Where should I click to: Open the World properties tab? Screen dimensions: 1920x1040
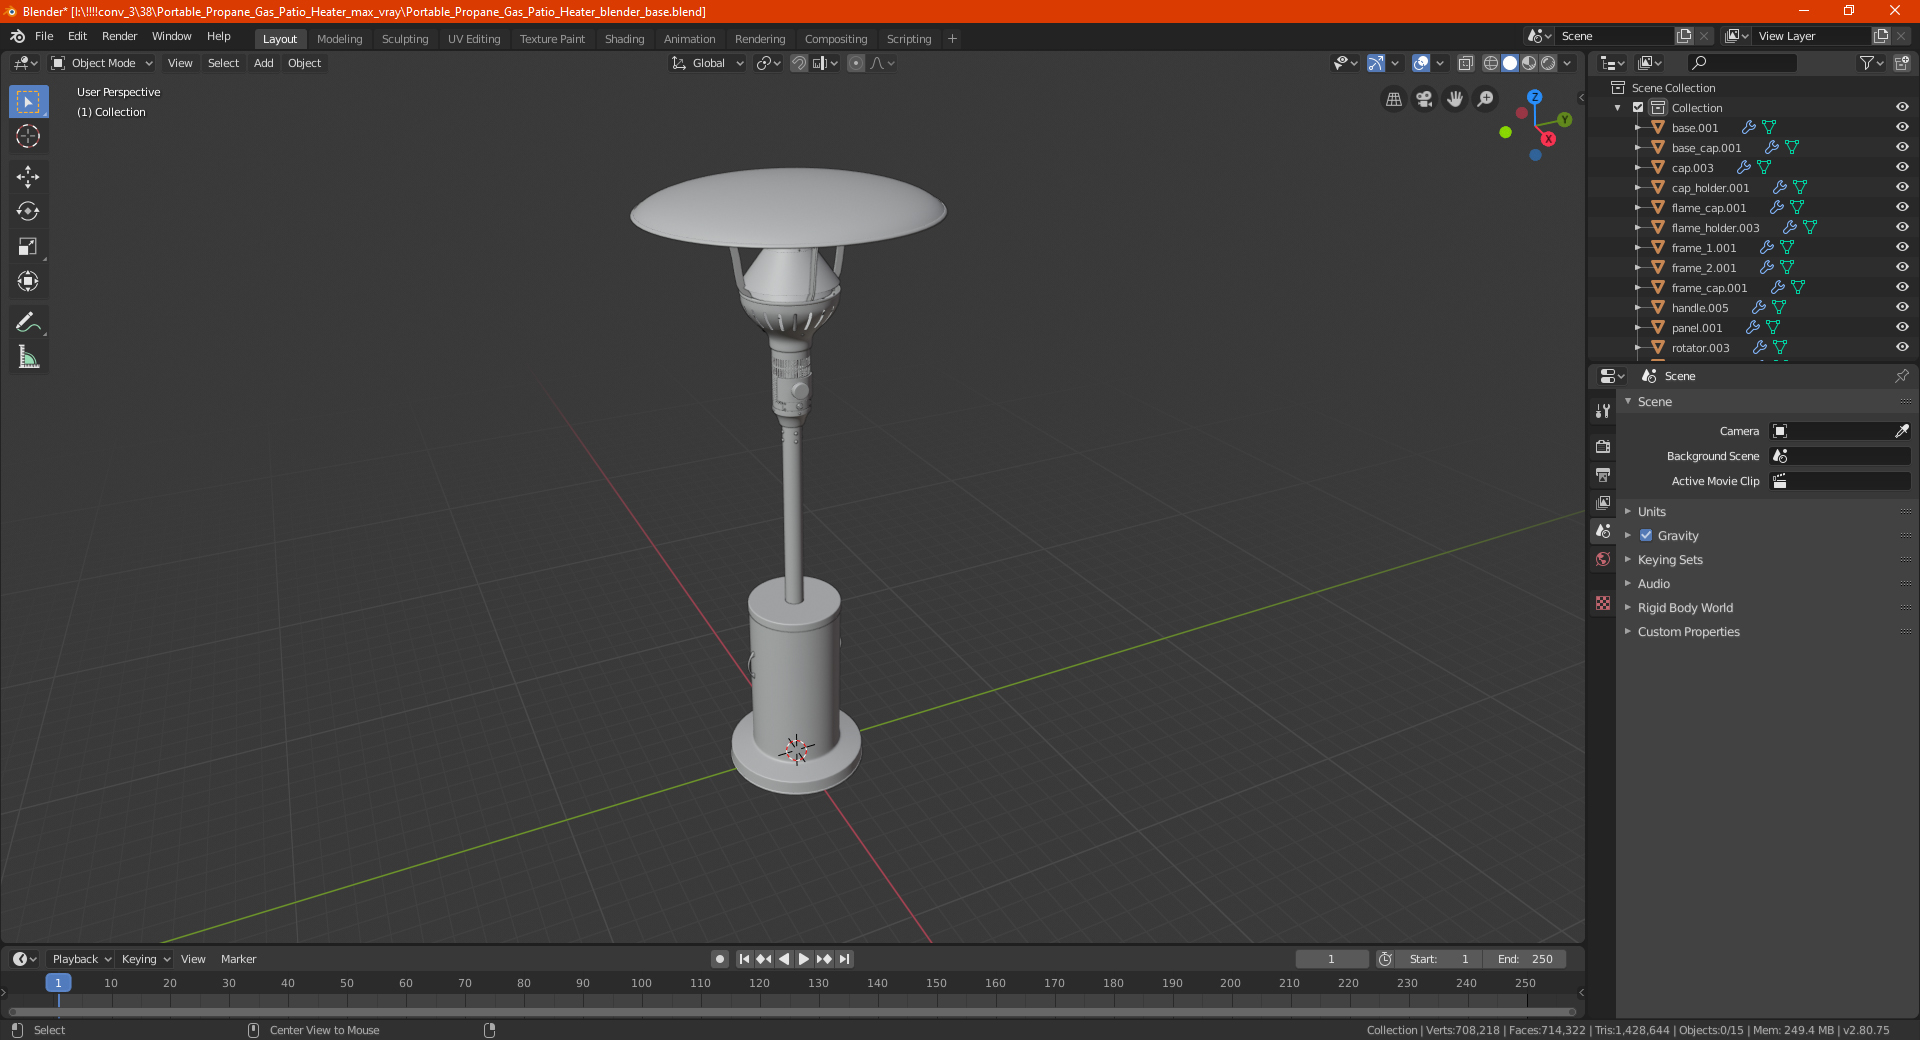point(1603,559)
